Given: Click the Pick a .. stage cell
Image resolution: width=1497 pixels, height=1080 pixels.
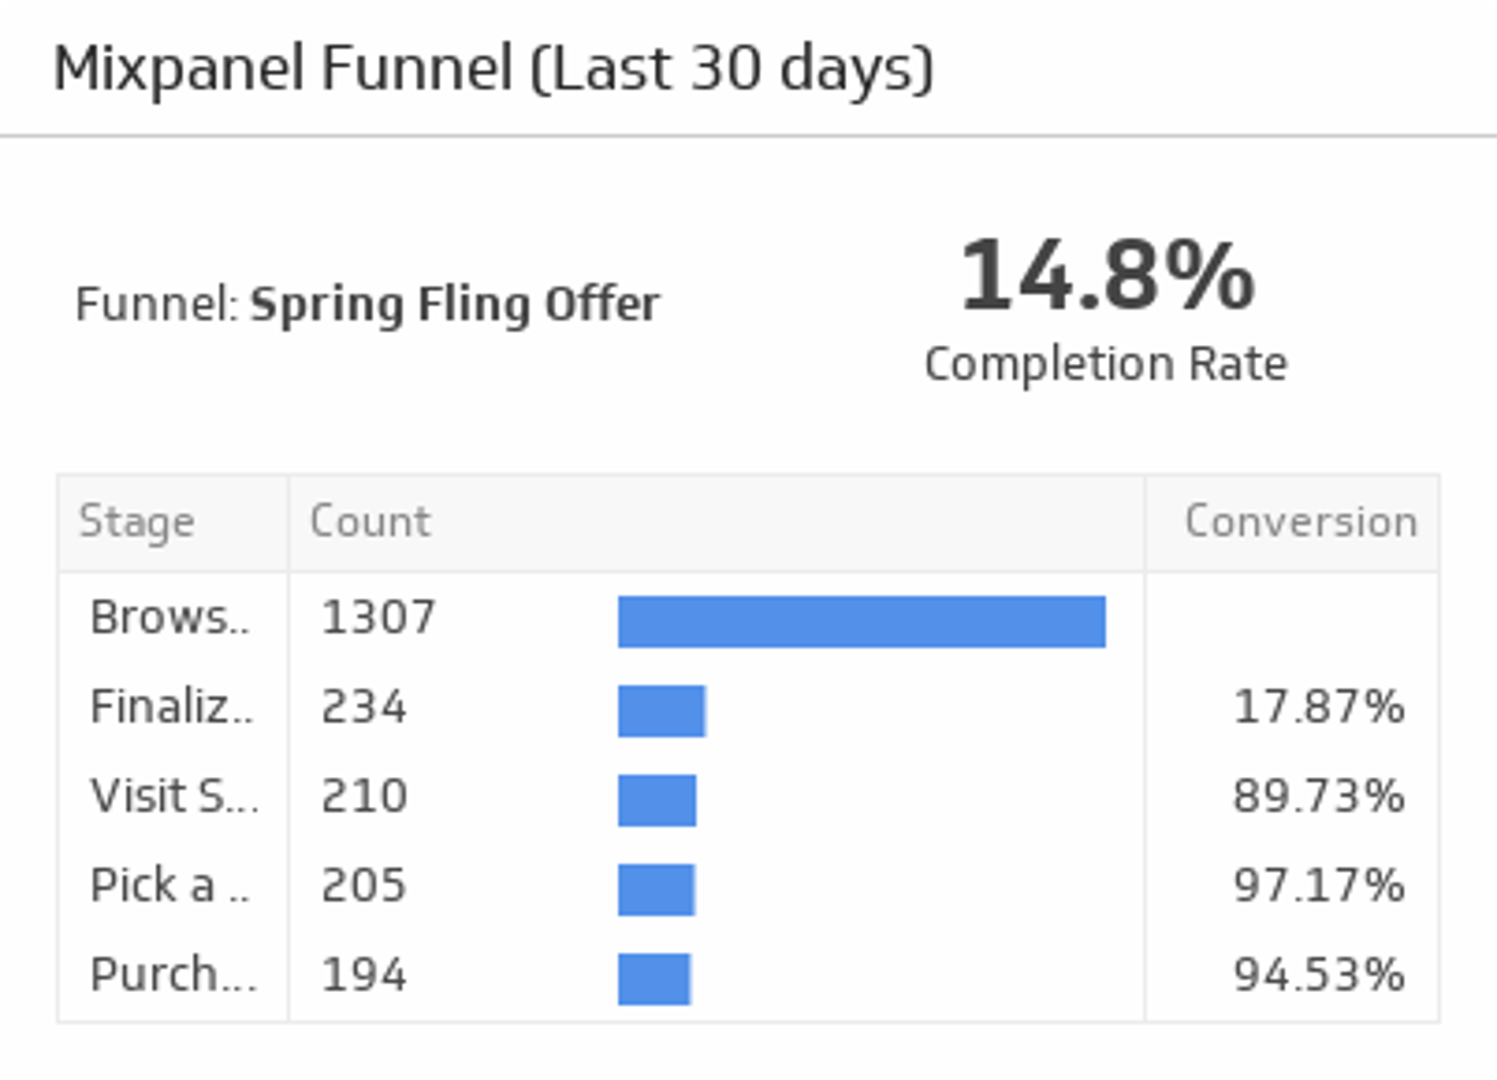Looking at the screenshot, I should (170, 885).
